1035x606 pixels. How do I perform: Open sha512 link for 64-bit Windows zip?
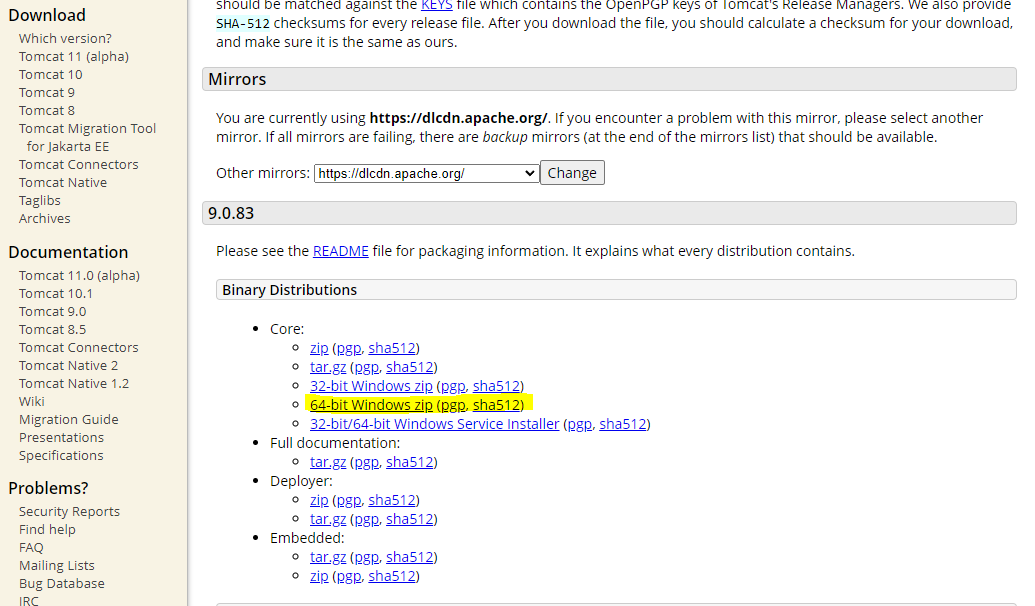click(496, 405)
